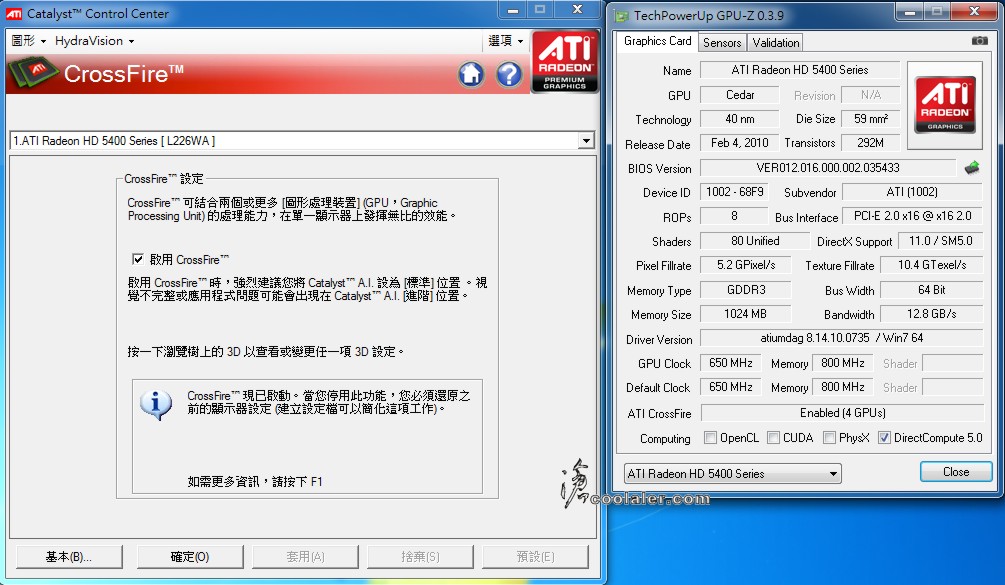The width and height of the screenshot is (1005, 585).
Task: Expand the GPU-Z graphics card selector dropdown
Action: coord(833,474)
